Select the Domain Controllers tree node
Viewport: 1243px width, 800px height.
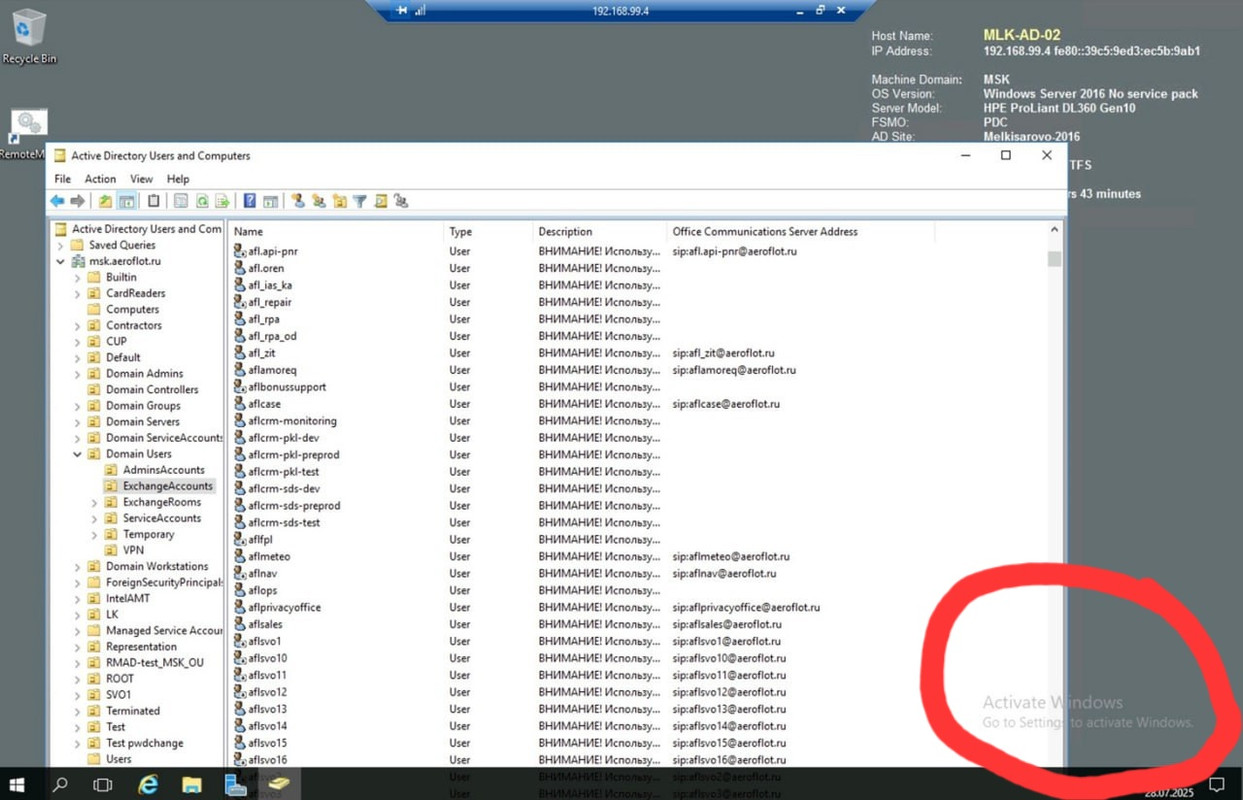tap(152, 389)
